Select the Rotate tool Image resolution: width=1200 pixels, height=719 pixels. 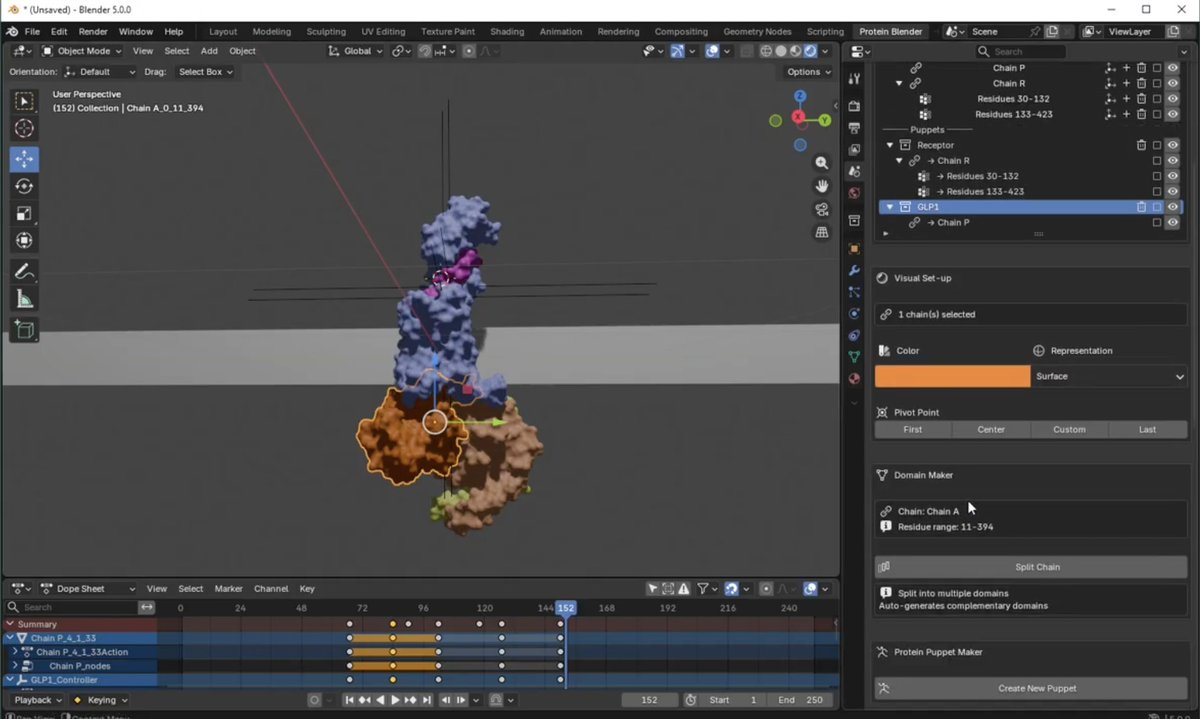pyautogui.click(x=25, y=186)
